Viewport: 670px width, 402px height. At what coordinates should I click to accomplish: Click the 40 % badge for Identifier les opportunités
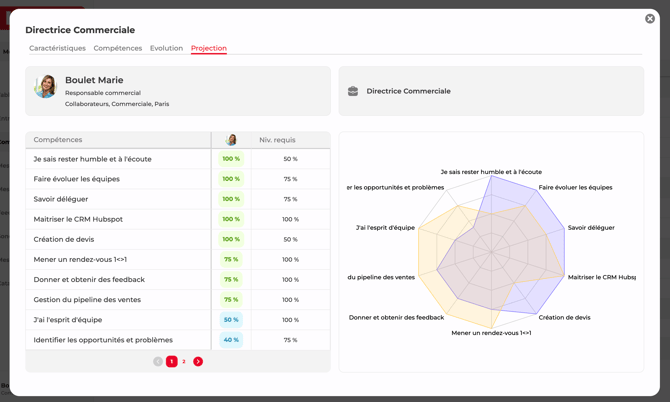coord(231,340)
